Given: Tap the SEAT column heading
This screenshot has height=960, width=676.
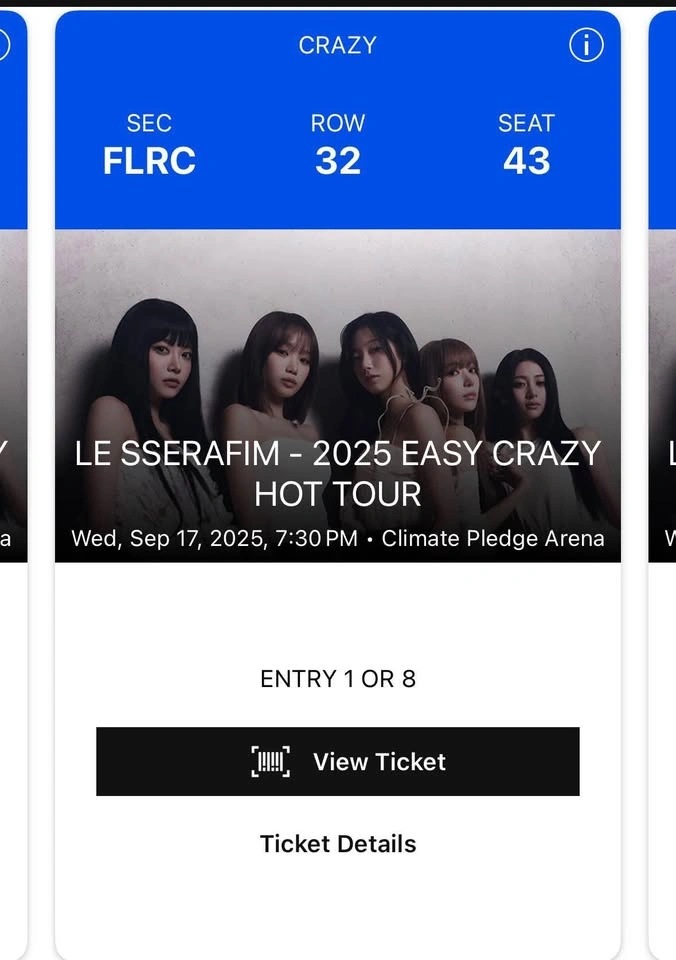Looking at the screenshot, I should [526, 123].
